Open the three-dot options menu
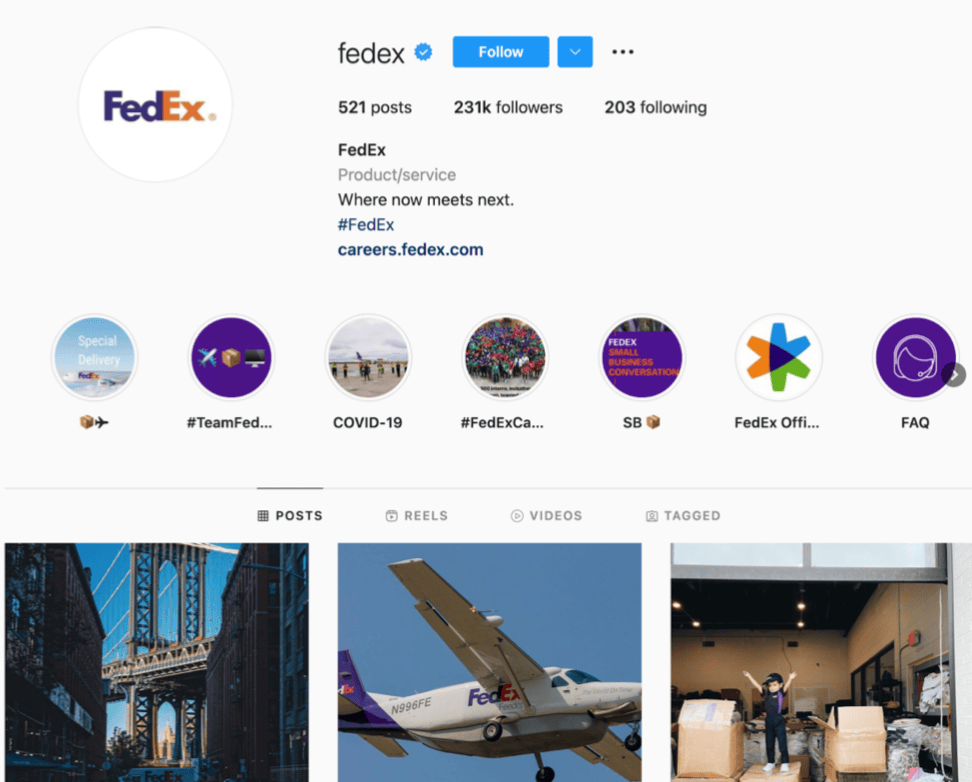 (x=622, y=51)
